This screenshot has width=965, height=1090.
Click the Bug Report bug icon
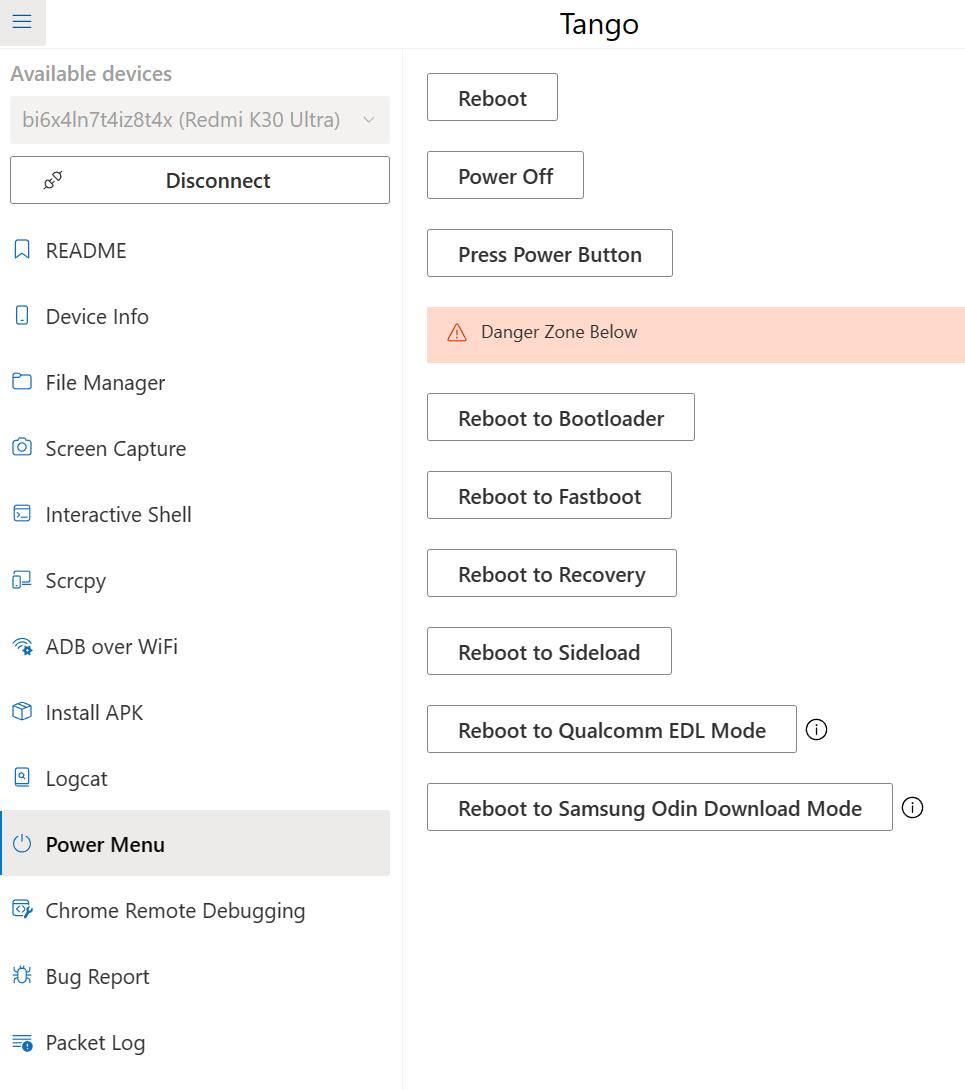[x=22, y=976]
